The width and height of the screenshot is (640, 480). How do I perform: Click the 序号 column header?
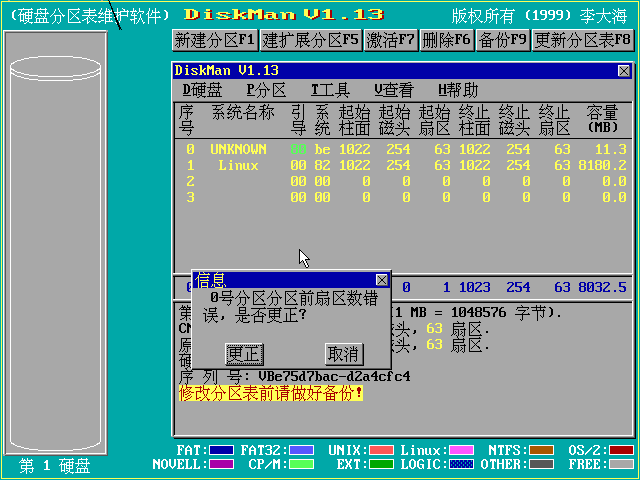coord(186,120)
